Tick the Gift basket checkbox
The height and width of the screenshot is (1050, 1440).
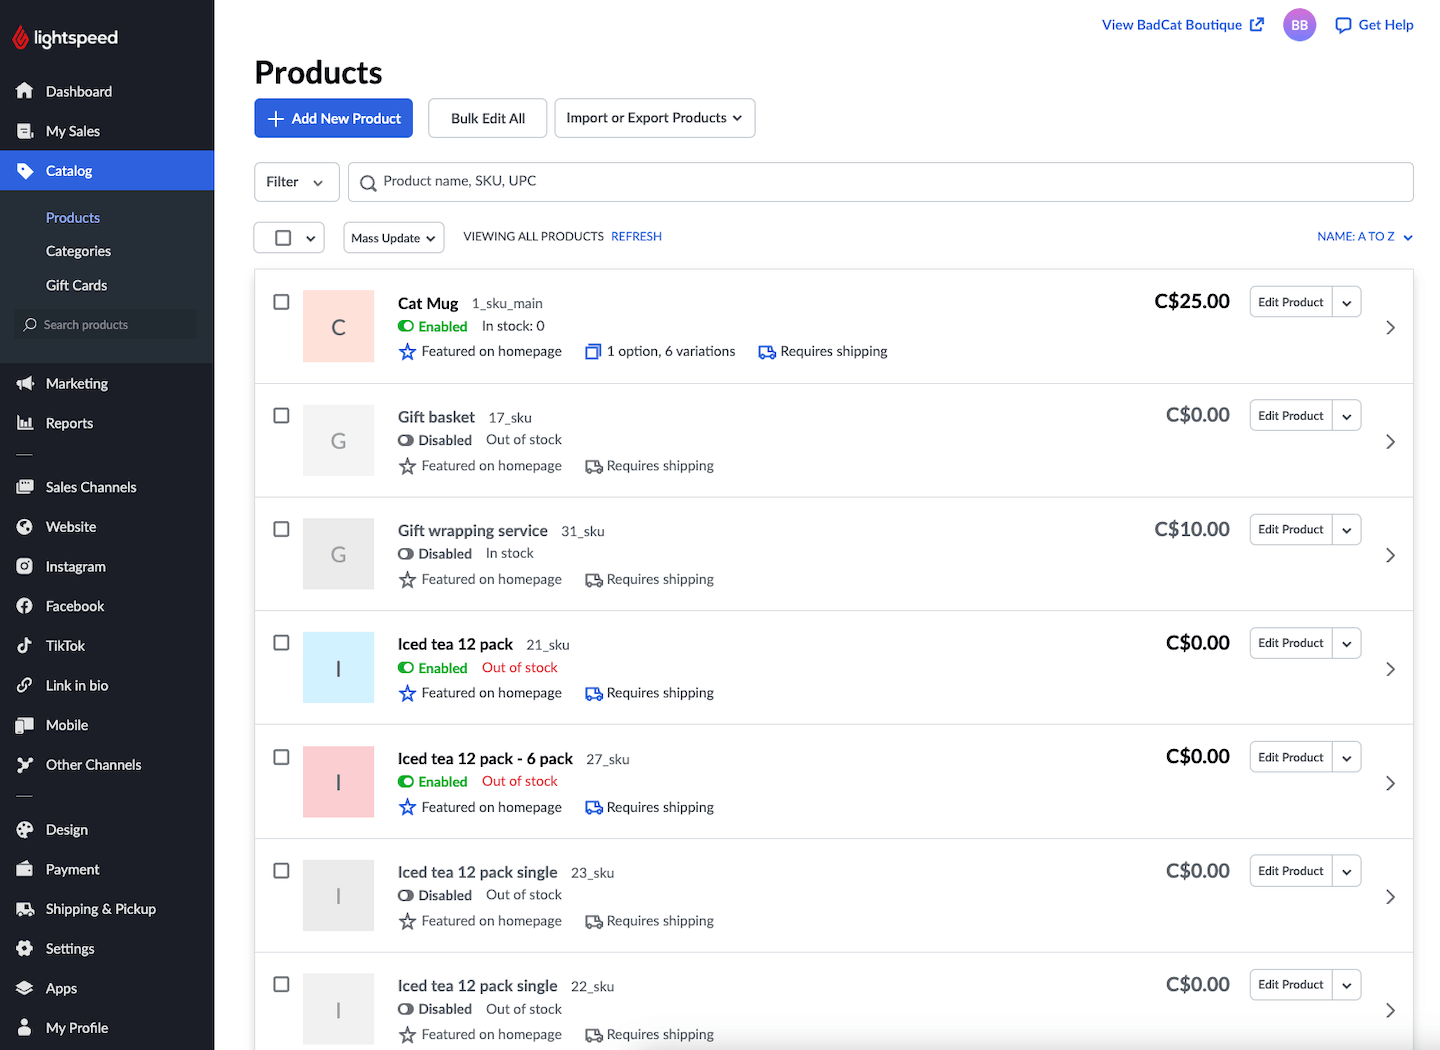click(282, 416)
